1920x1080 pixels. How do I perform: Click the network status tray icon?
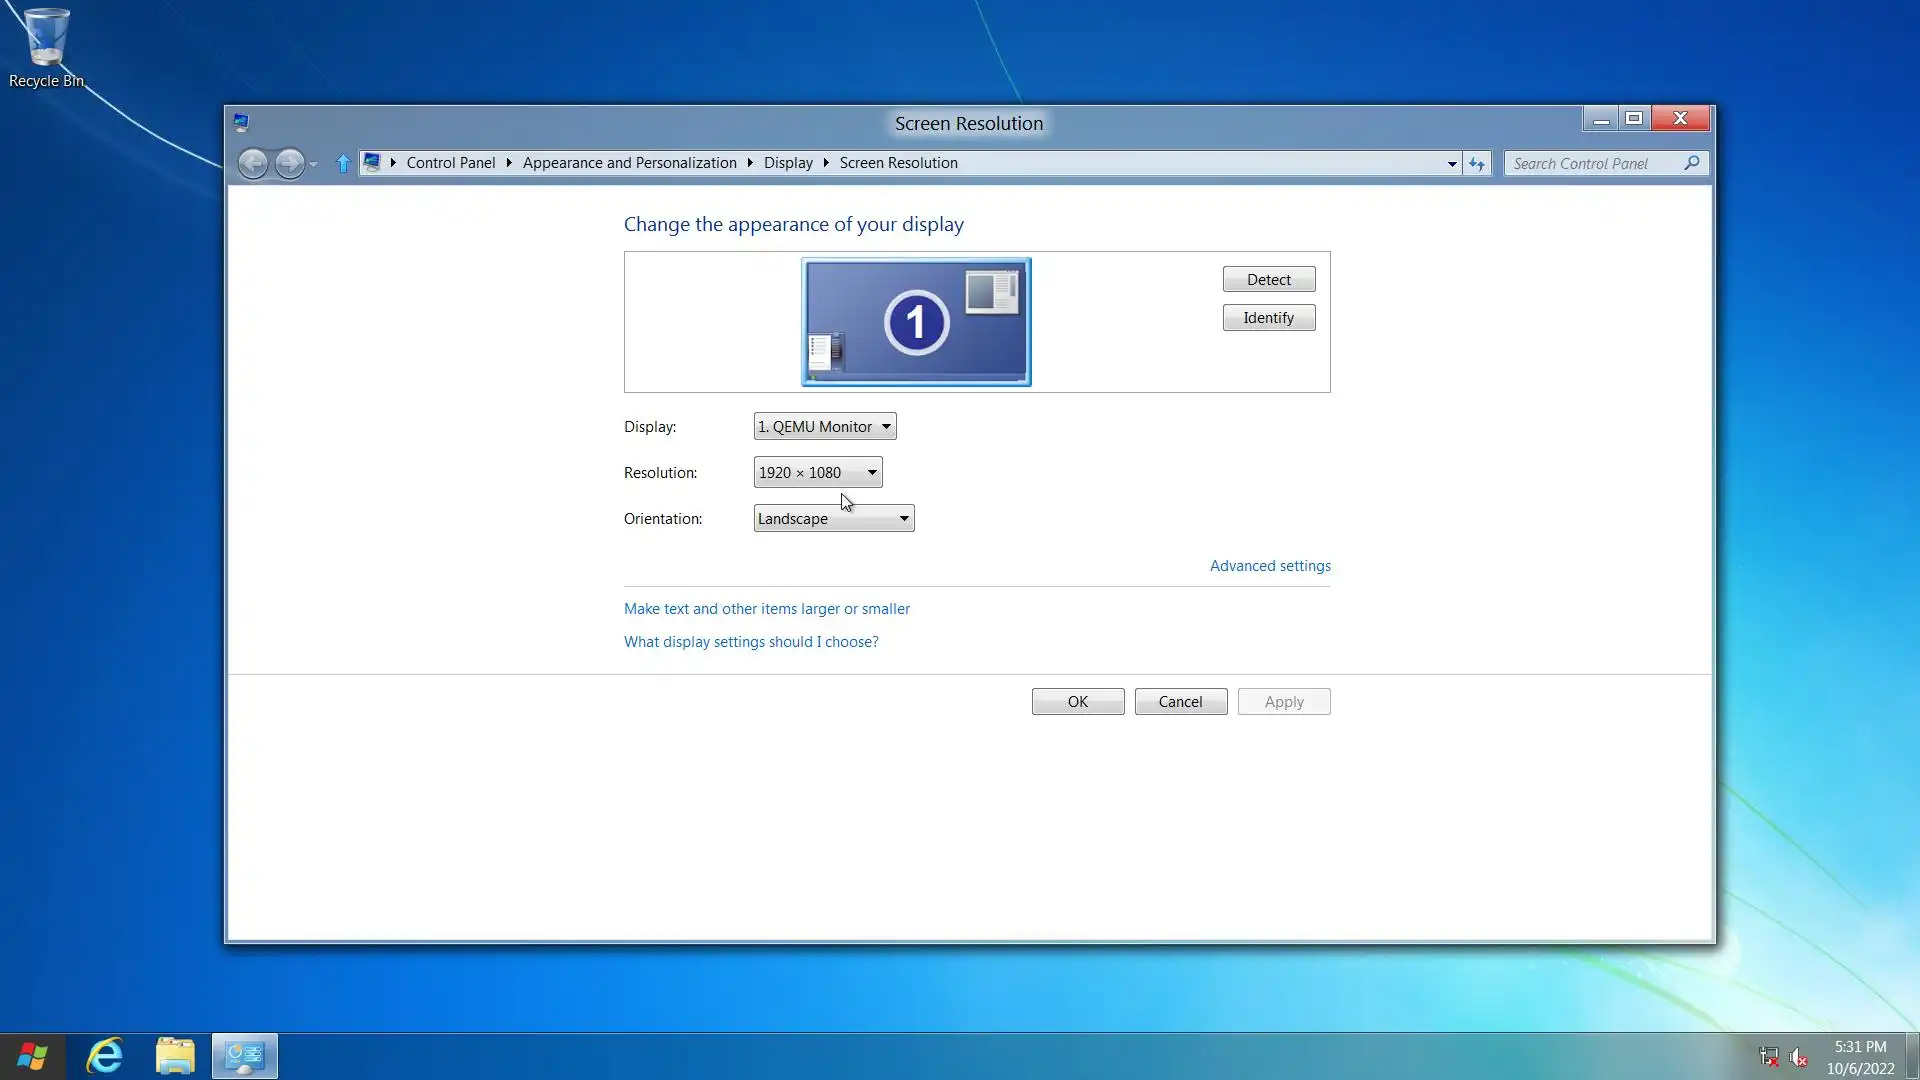1768,1057
